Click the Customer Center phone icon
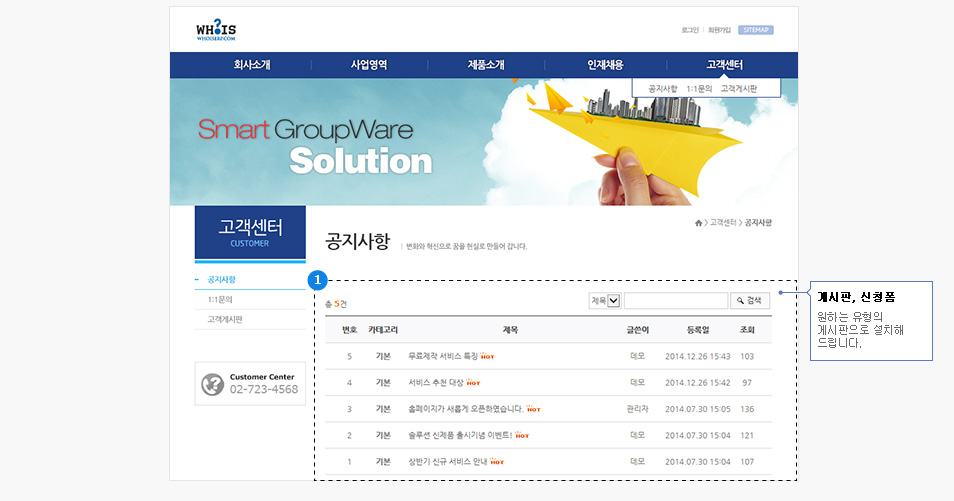The image size is (954, 501). 212,384
